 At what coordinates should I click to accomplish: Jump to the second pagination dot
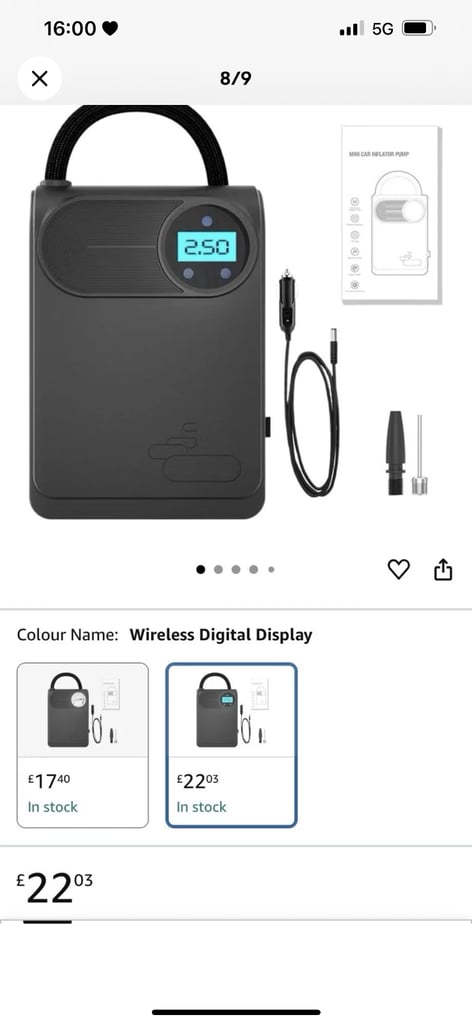tap(218, 569)
